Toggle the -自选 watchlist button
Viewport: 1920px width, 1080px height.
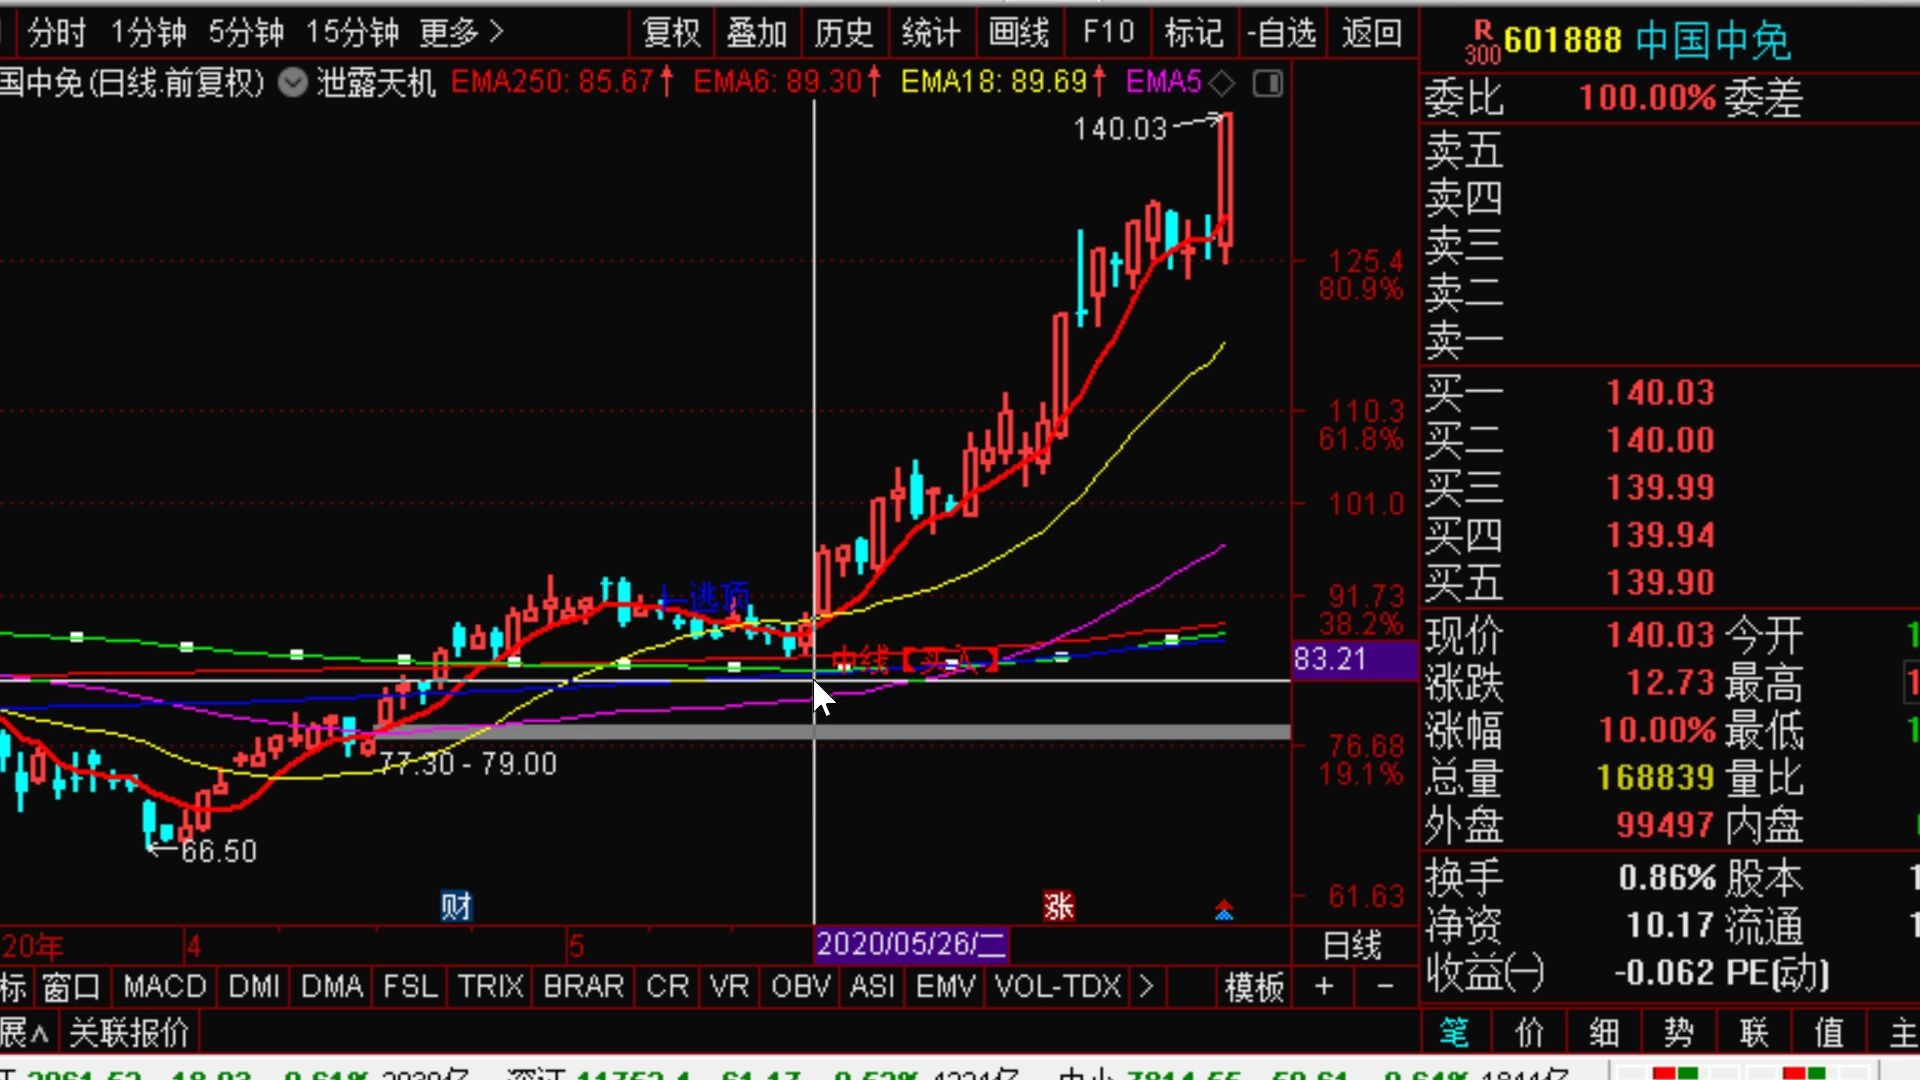[x=1282, y=33]
